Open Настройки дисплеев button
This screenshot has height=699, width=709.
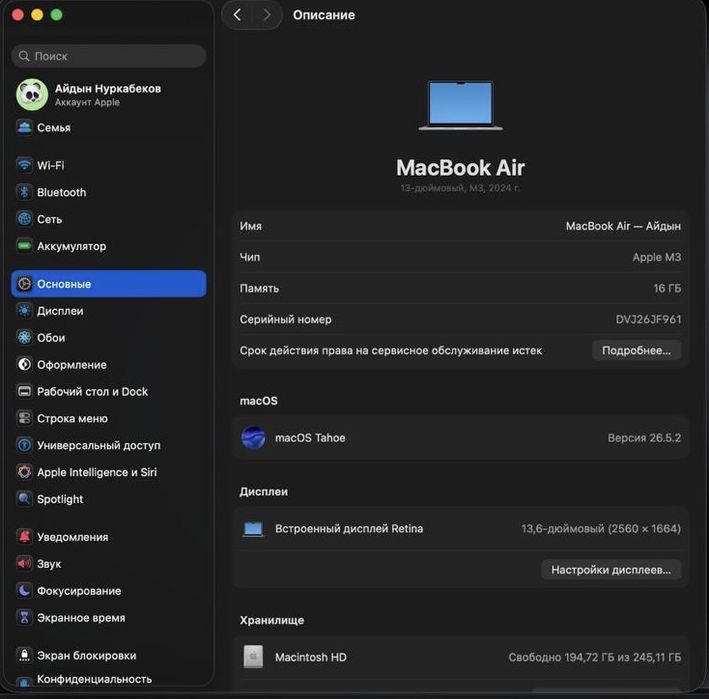coord(611,570)
